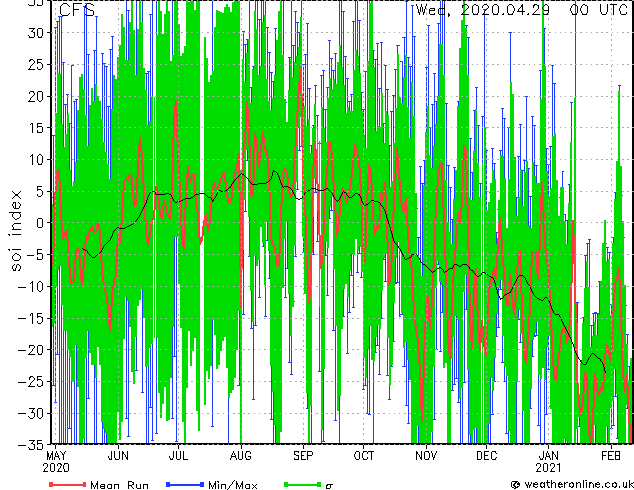Click the blue Min/Max legend line

(185, 484)
